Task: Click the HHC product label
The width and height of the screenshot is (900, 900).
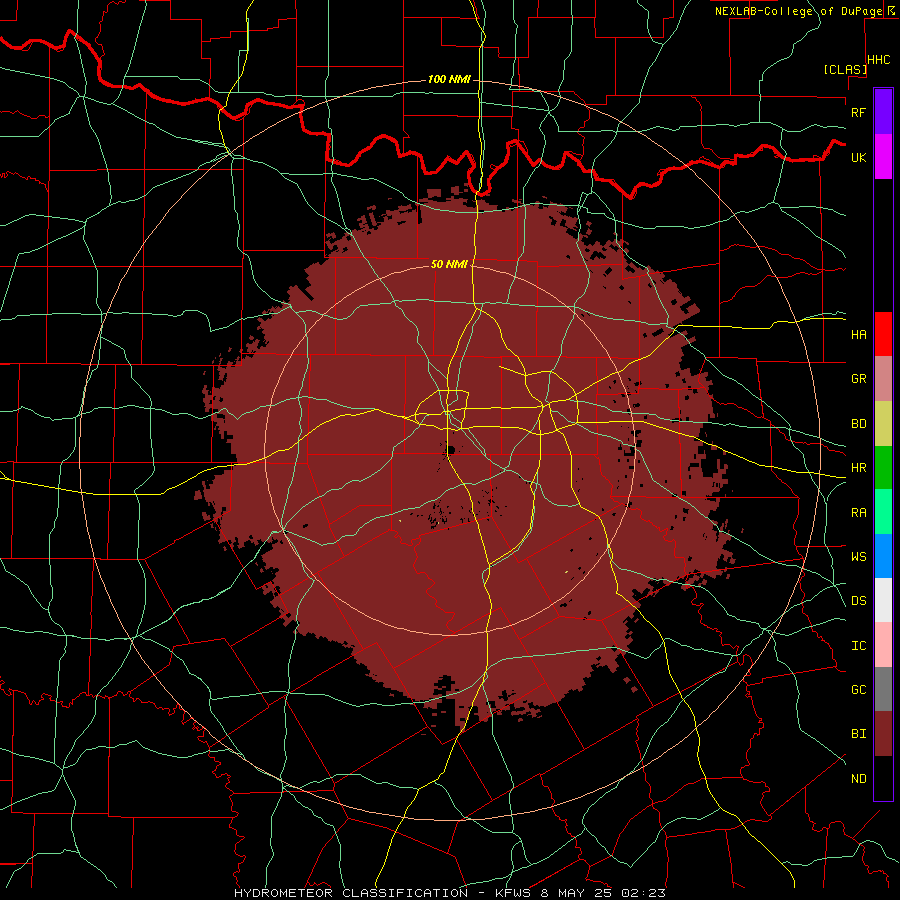Action: [878, 60]
